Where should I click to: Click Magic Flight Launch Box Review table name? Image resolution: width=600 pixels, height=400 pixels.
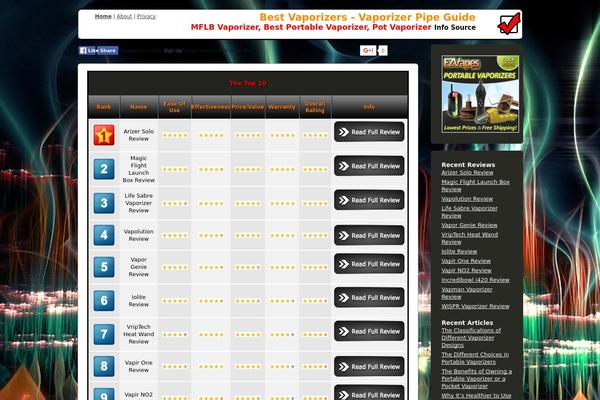pyautogui.click(x=139, y=169)
